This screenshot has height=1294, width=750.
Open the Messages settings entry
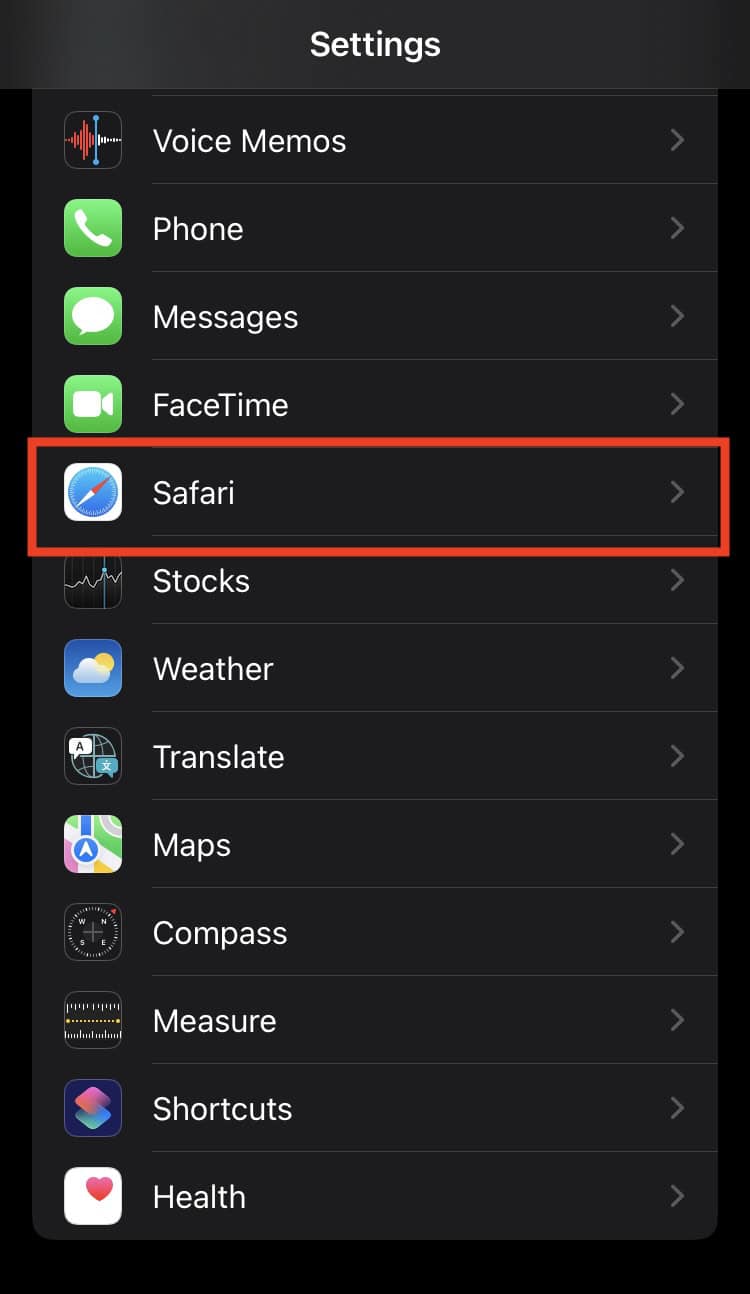click(375, 317)
